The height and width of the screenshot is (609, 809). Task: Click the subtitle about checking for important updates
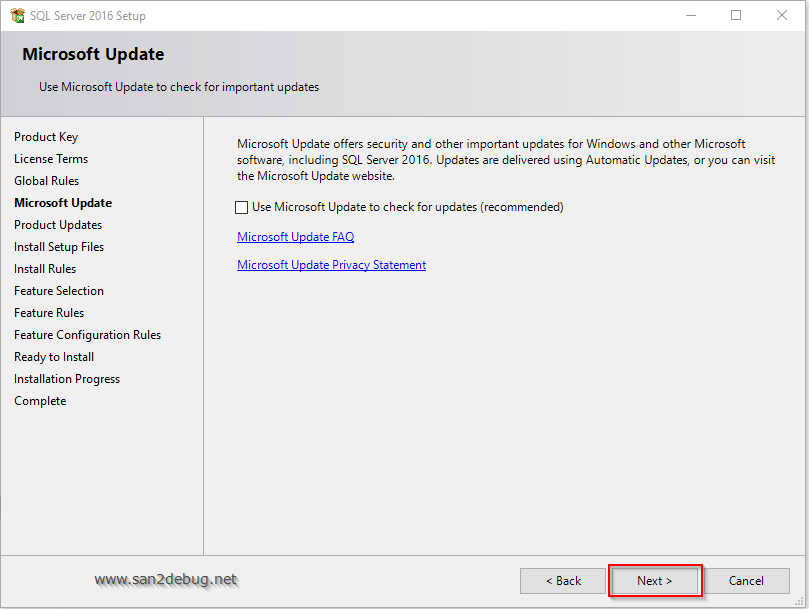click(x=179, y=87)
